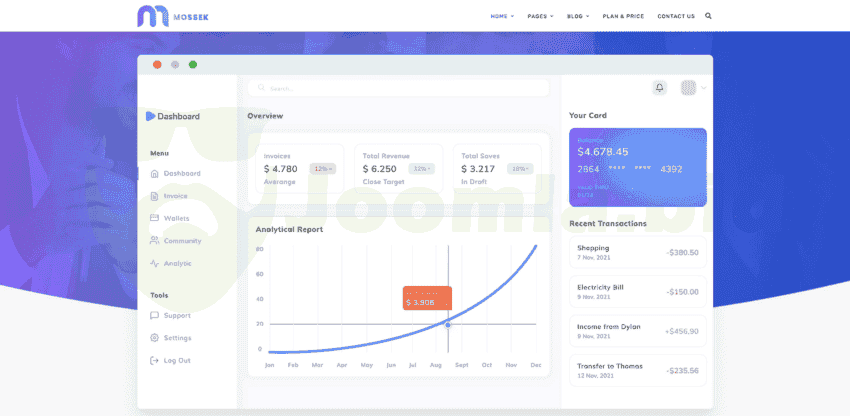
Task: Click the Settings gear icon
Action: click(x=154, y=338)
